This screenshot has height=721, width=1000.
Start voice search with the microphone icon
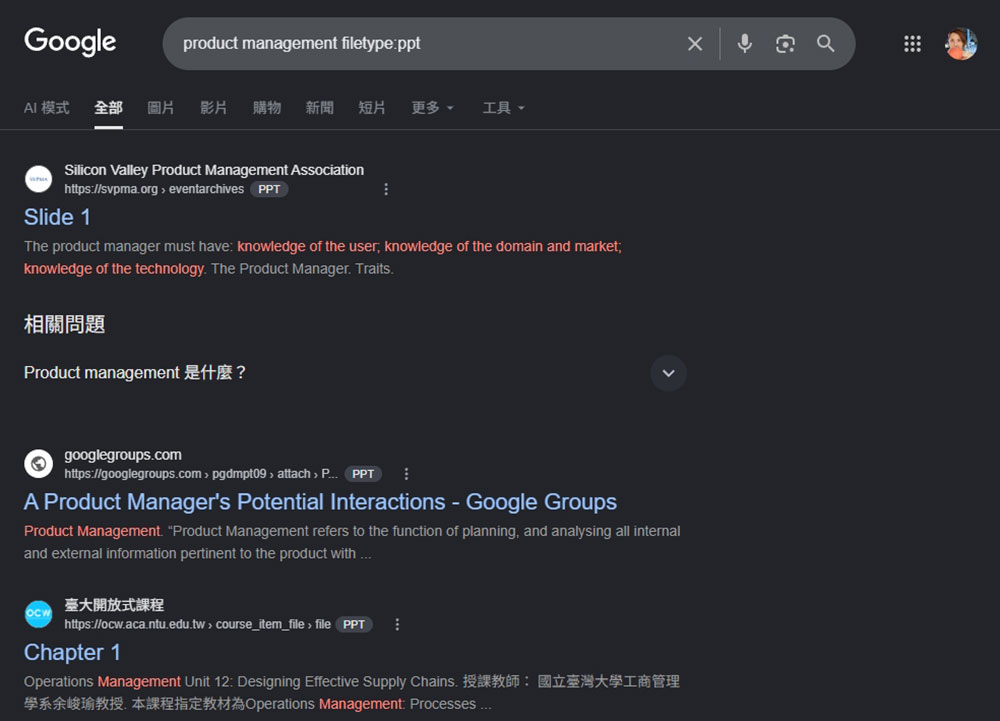point(744,43)
